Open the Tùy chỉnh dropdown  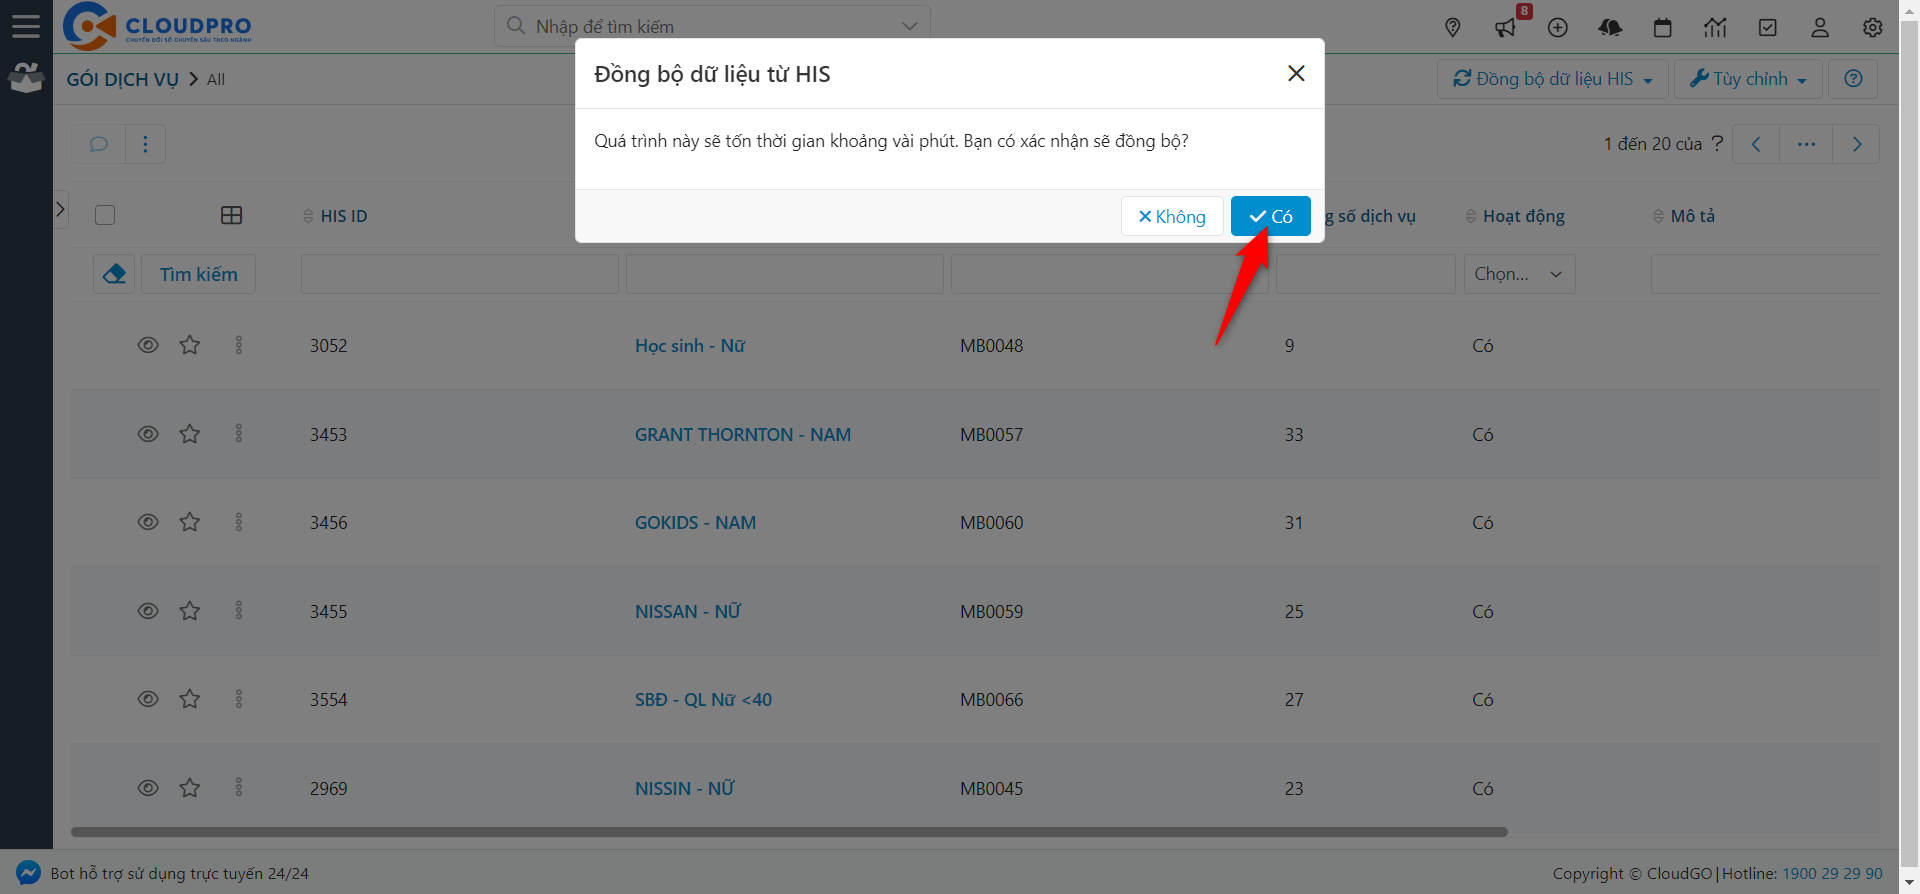tap(1748, 79)
